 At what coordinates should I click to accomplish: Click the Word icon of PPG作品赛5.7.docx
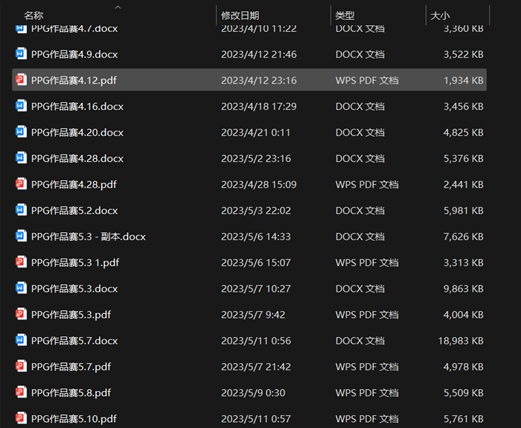pyautogui.click(x=21, y=340)
